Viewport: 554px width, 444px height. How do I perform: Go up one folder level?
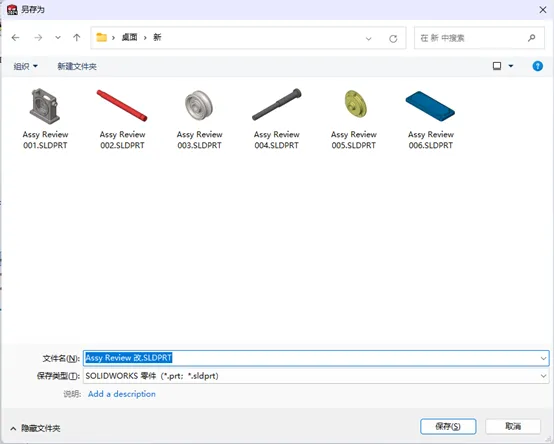coord(77,37)
